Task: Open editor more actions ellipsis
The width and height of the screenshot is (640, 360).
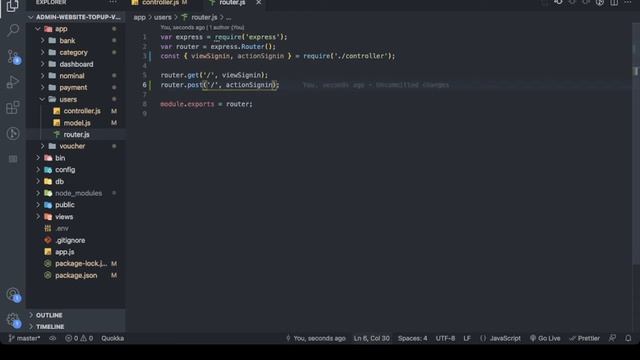Action: (x=628, y=2)
